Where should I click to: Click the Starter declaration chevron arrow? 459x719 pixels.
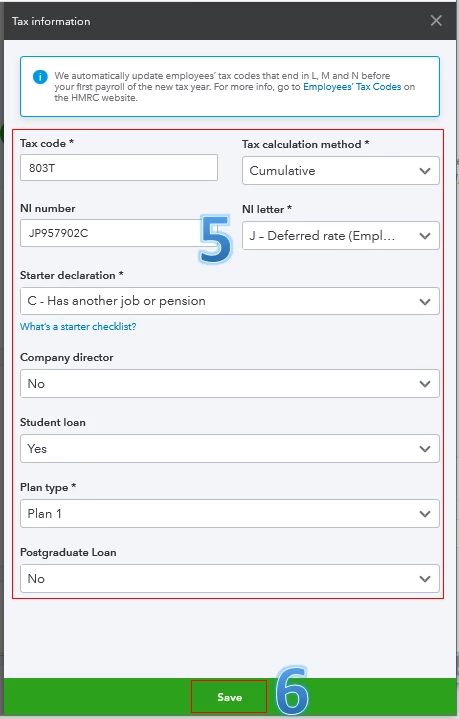(x=425, y=302)
